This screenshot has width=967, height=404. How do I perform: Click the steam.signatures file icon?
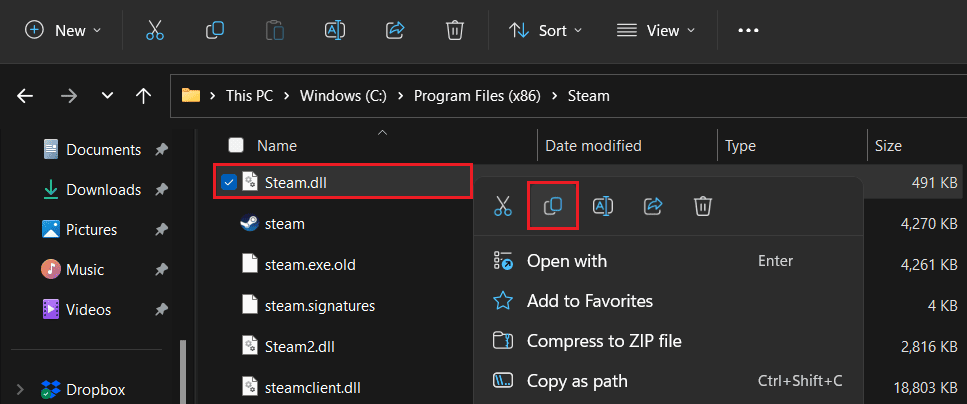[x=249, y=304]
